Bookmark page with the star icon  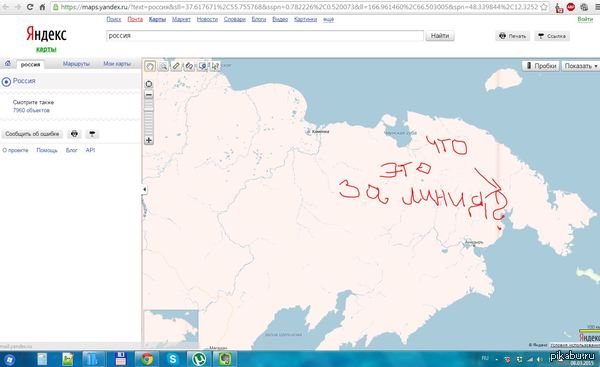click(544, 7)
